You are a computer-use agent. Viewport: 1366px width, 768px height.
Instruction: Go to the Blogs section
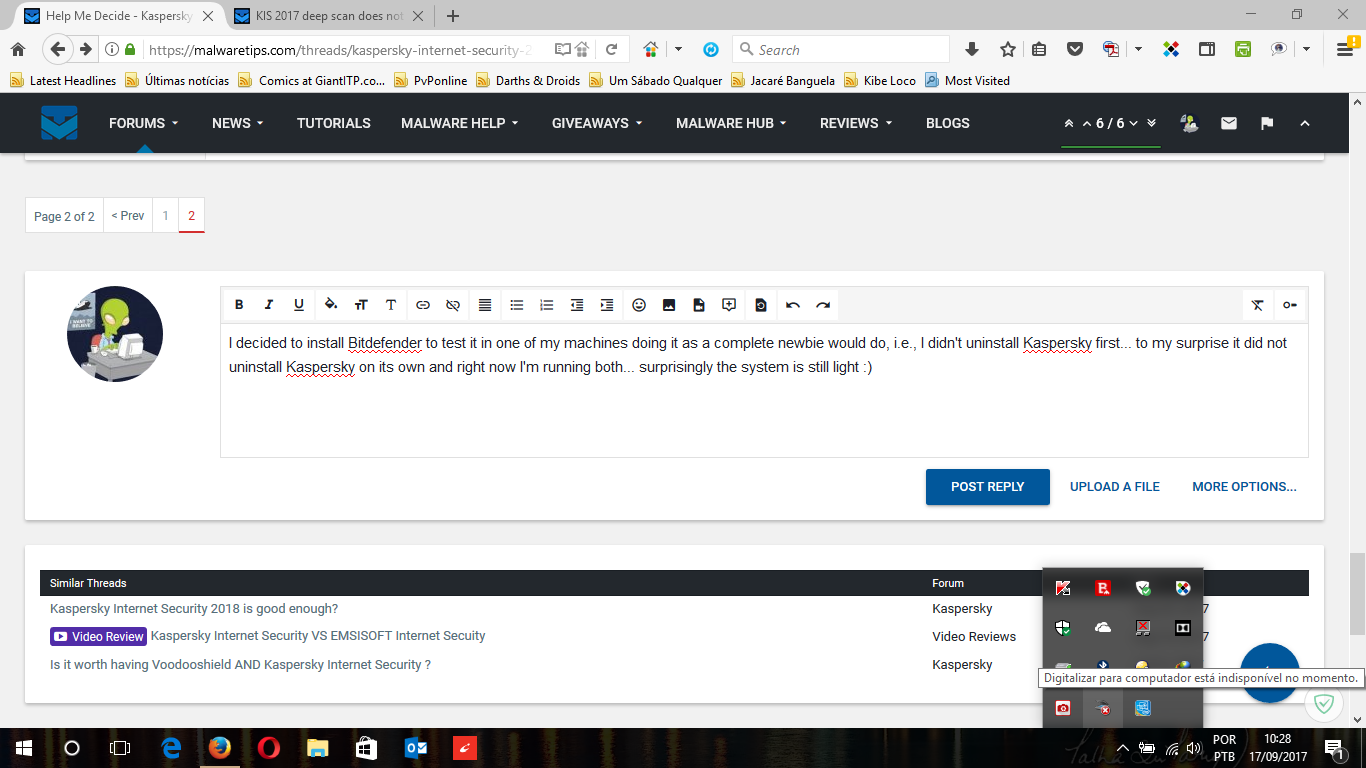click(948, 123)
